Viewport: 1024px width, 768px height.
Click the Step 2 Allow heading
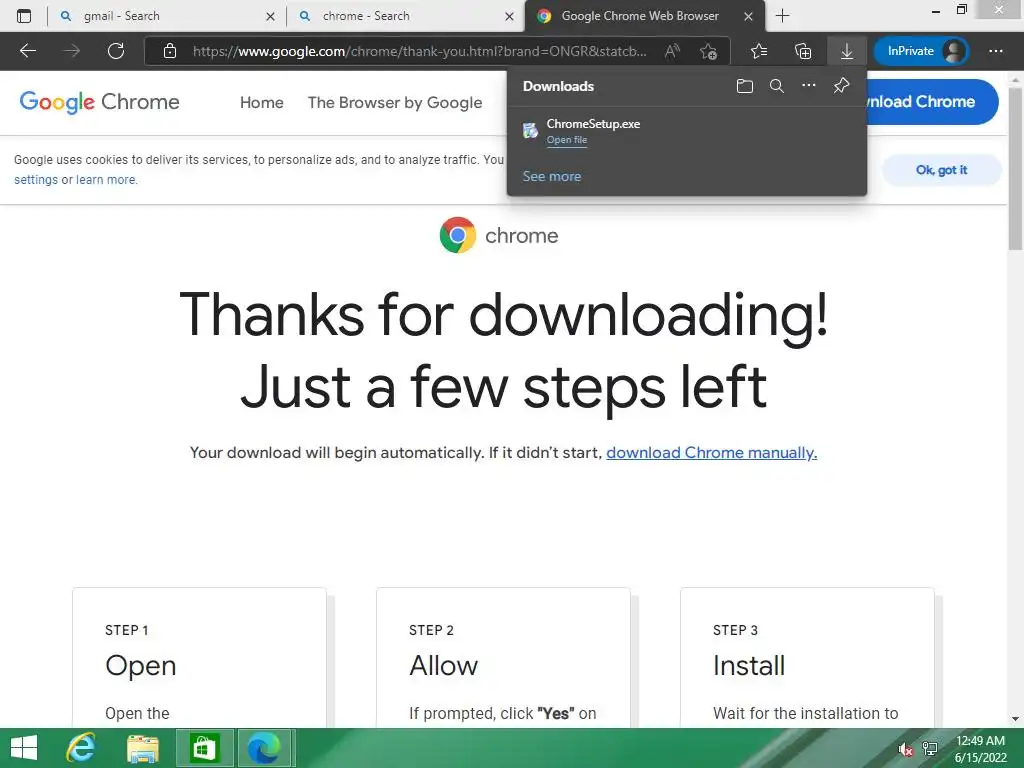pyautogui.click(x=443, y=665)
